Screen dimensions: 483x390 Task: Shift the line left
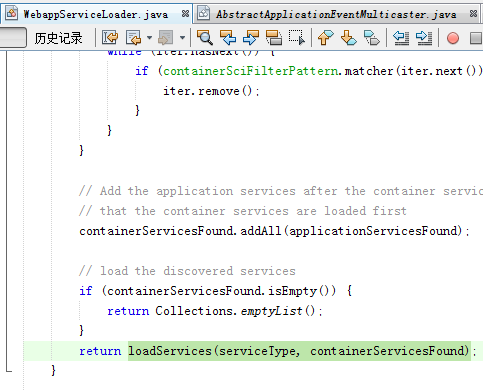(401, 38)
